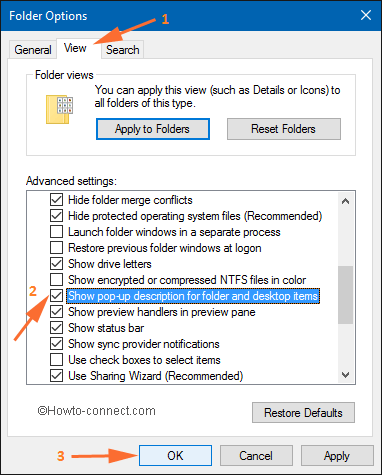This screenshot has height=475, width=382.
Task: Uncheck Show pop-up description checkbox
Action: click(x=56, y=296)
